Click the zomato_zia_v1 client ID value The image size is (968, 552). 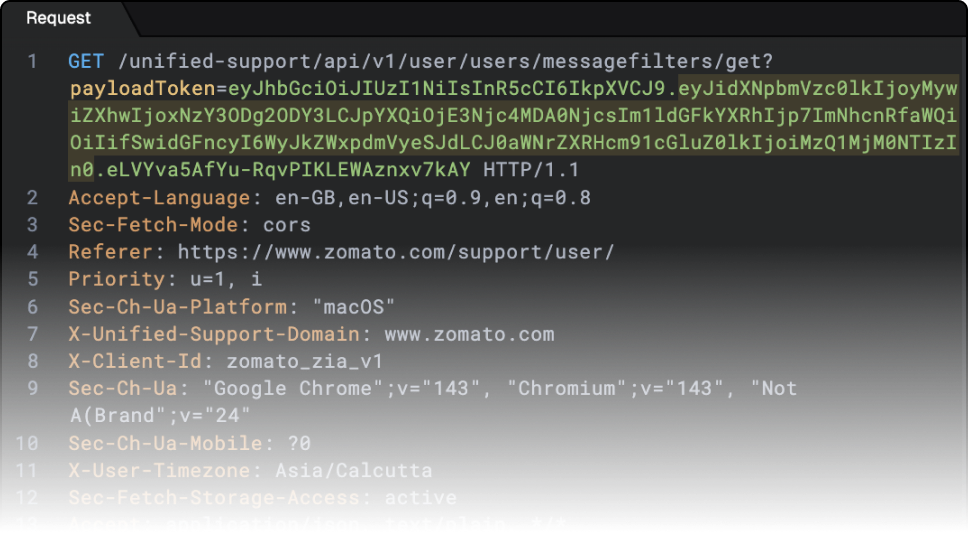click(305, 361)
